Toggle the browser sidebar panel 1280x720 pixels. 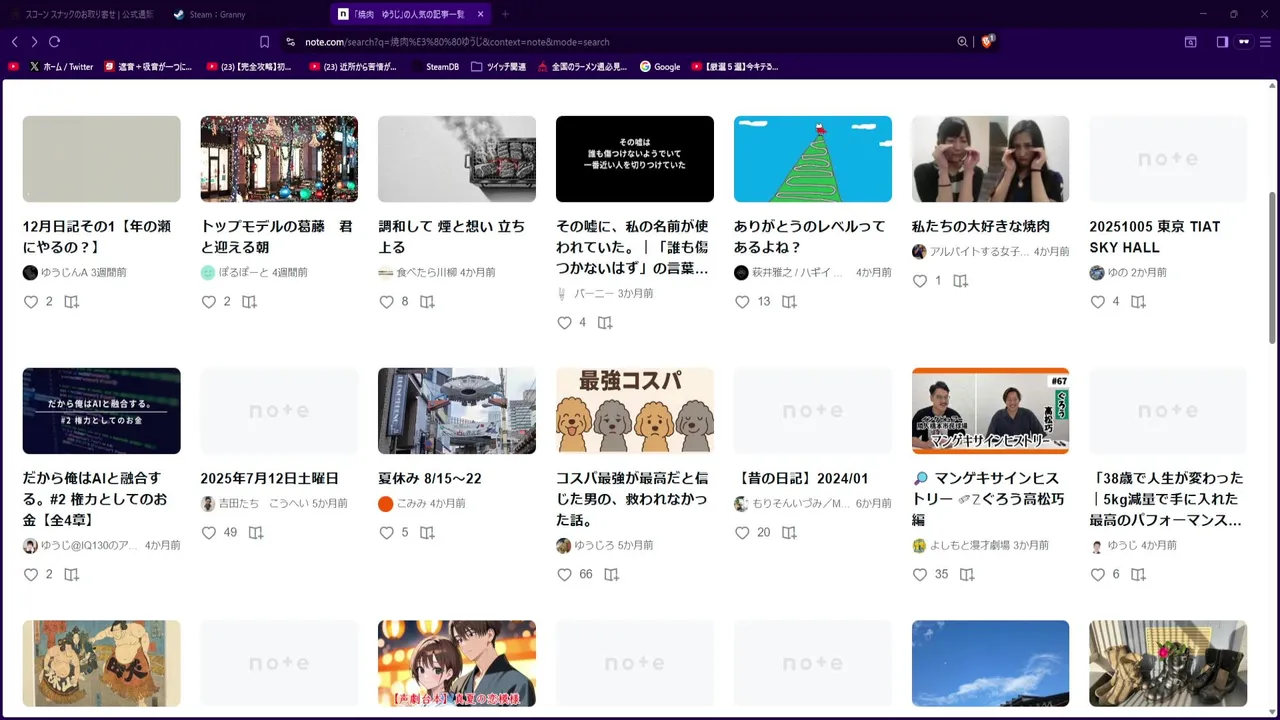1222,42
